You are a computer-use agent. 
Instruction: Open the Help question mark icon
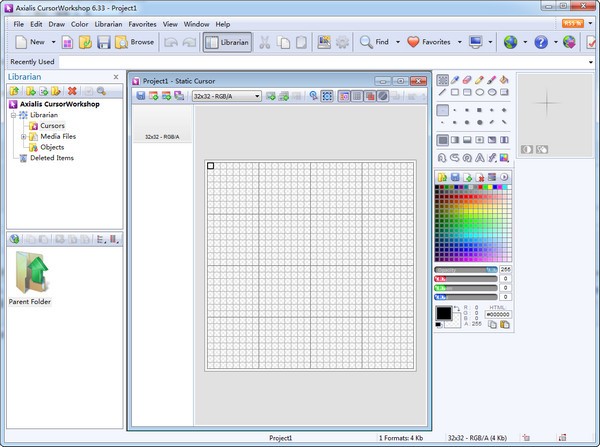tap(541, 42)
